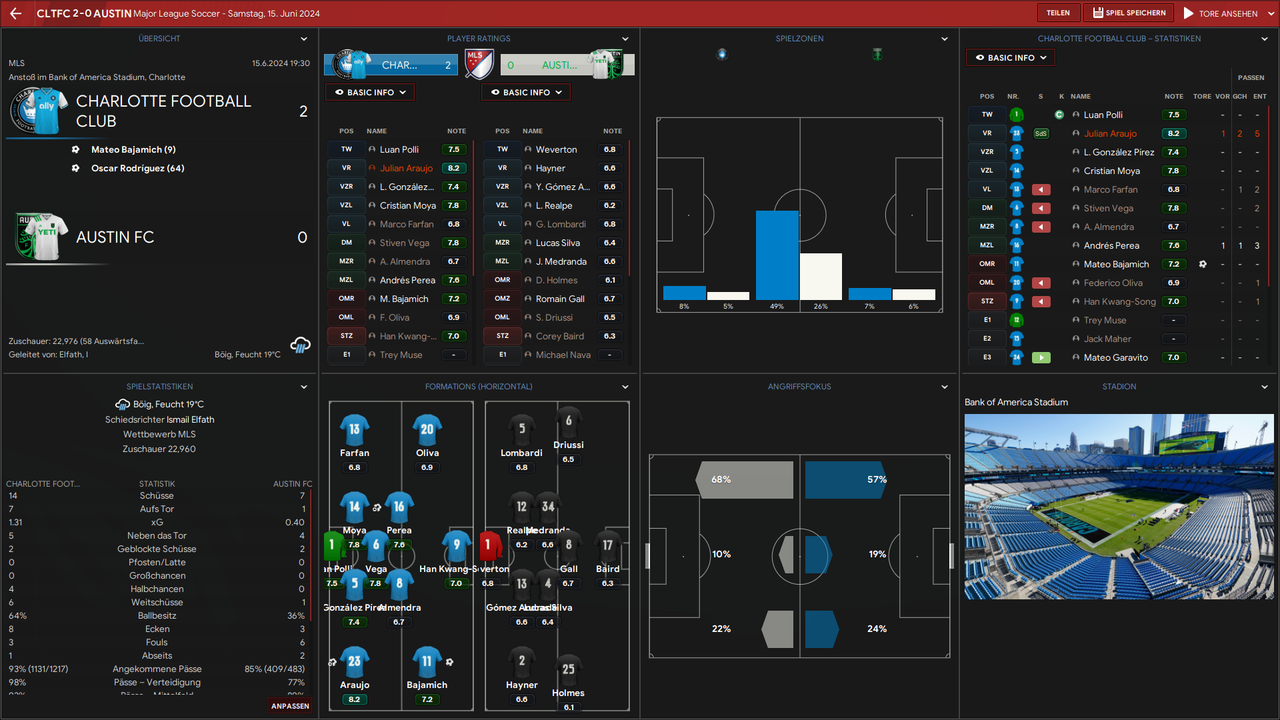Click the goal ball icon beside Mateo Bajamich (9)
The width and height of the screenshot is (1280, 720).
(76, 150)
